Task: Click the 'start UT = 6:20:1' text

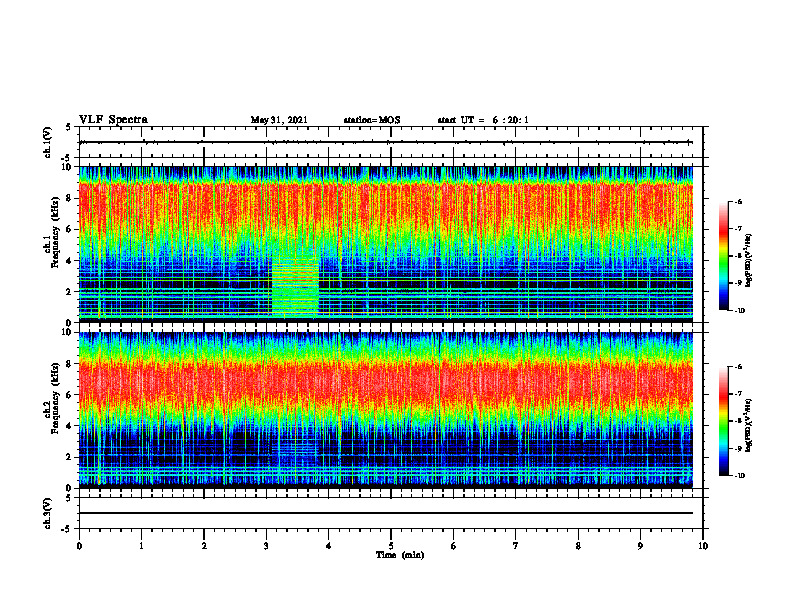Action: tap(483, 120)
